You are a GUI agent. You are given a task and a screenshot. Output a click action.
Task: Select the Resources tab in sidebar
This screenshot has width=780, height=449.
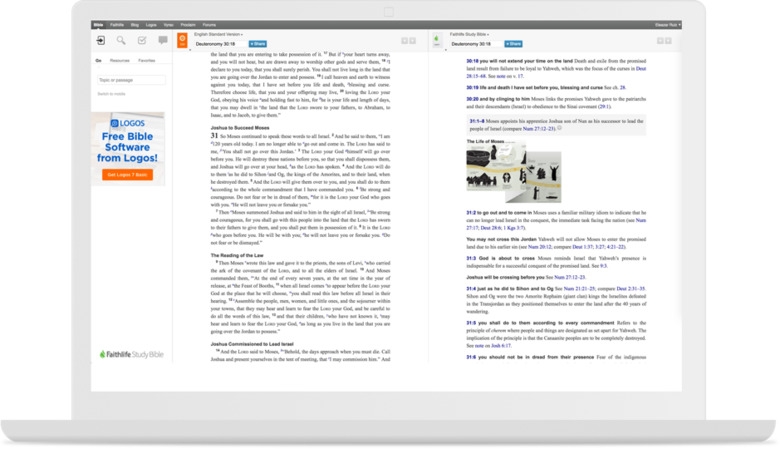click(x=119, y=61)
